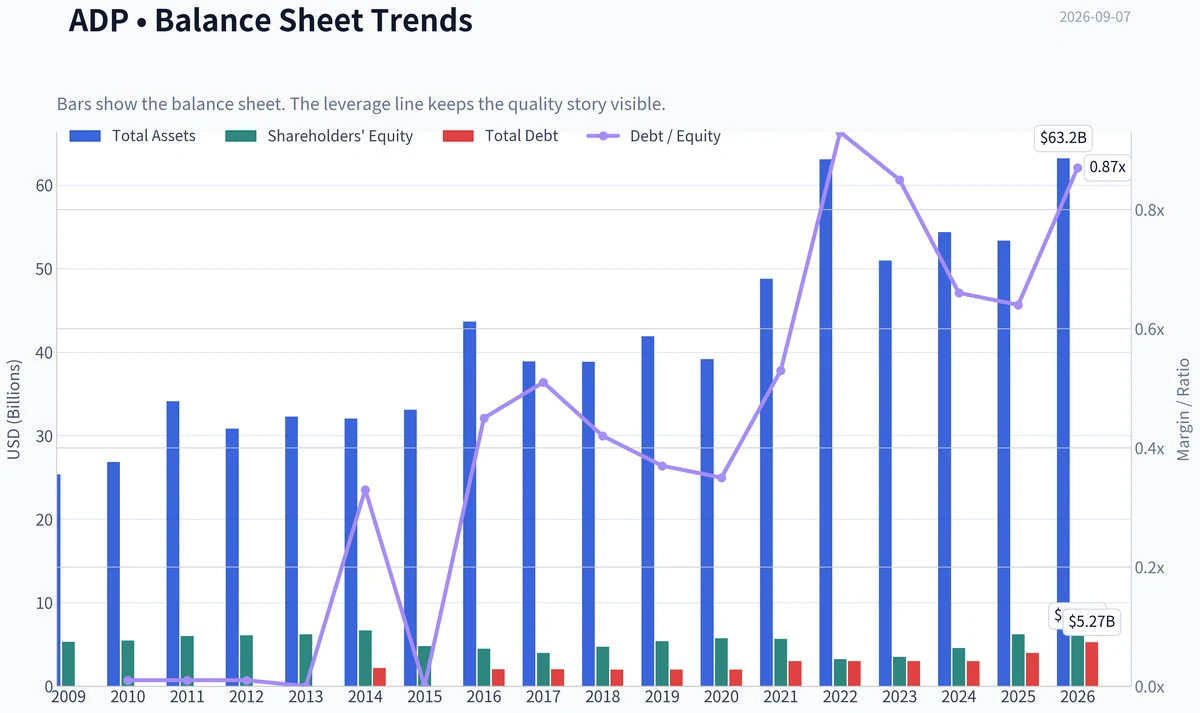Select the 2011 Total Assets bar
This screenshot has height=713, width=1200.
173,544
